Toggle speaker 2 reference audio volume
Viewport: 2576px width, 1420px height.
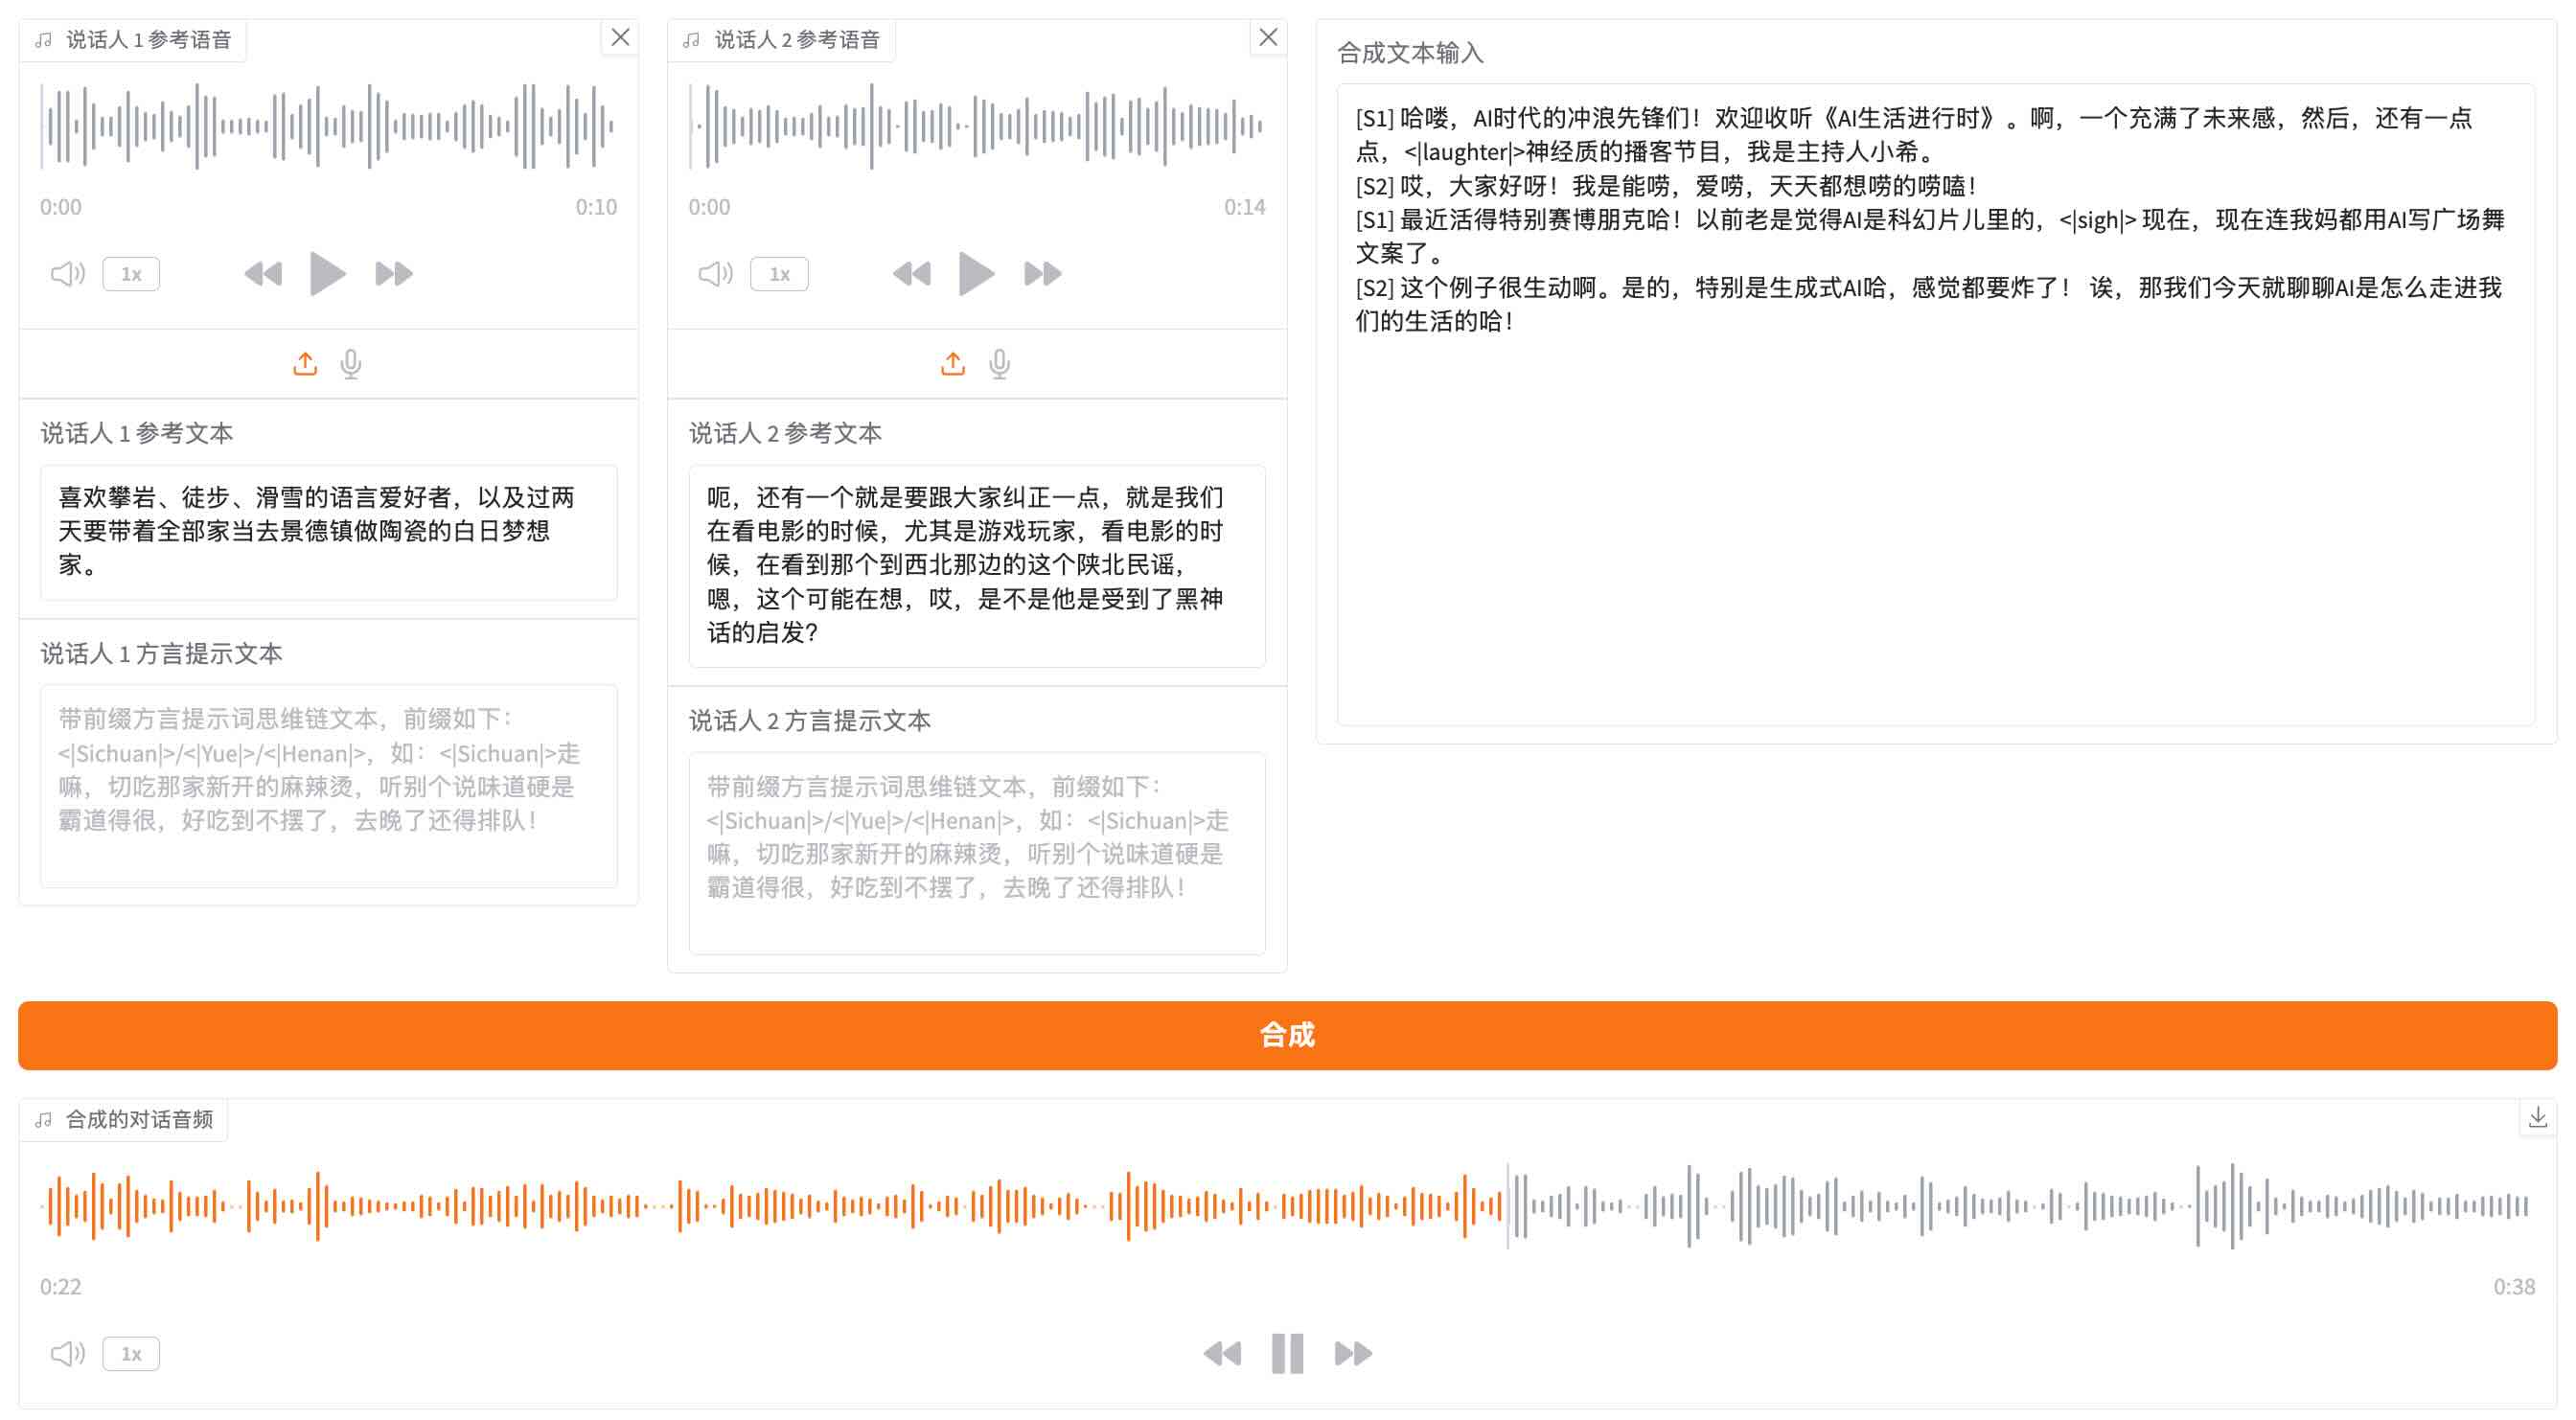click(x=716, y=273)
